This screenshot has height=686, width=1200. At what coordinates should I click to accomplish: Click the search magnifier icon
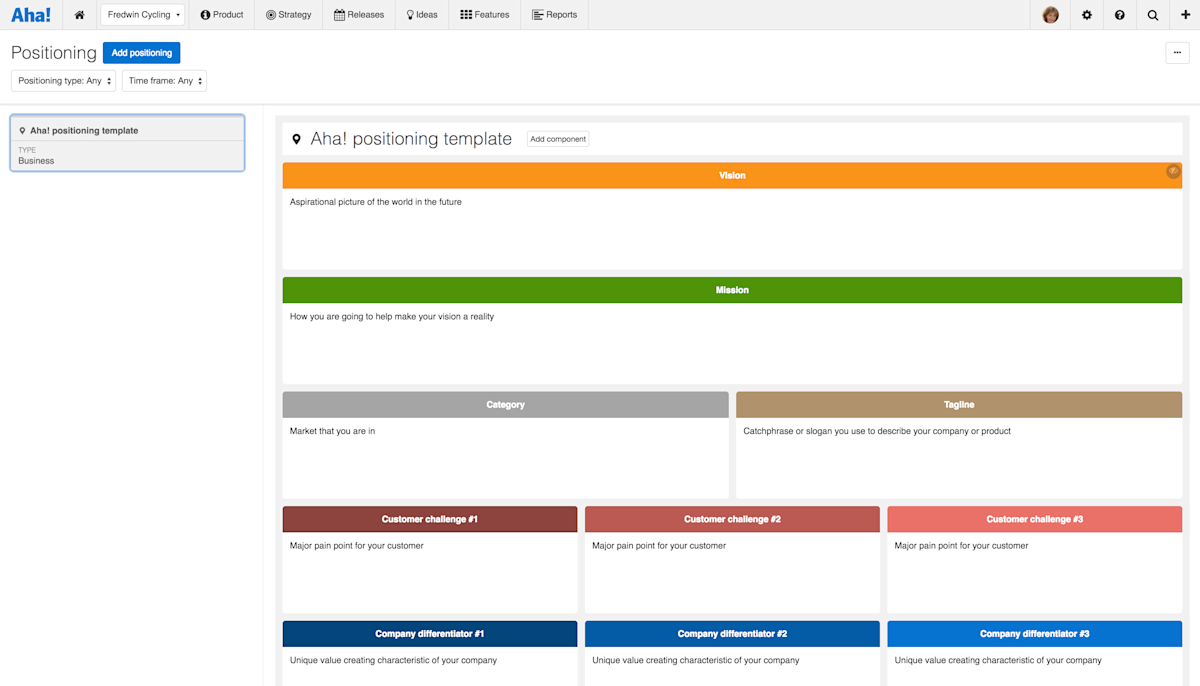1153,15
